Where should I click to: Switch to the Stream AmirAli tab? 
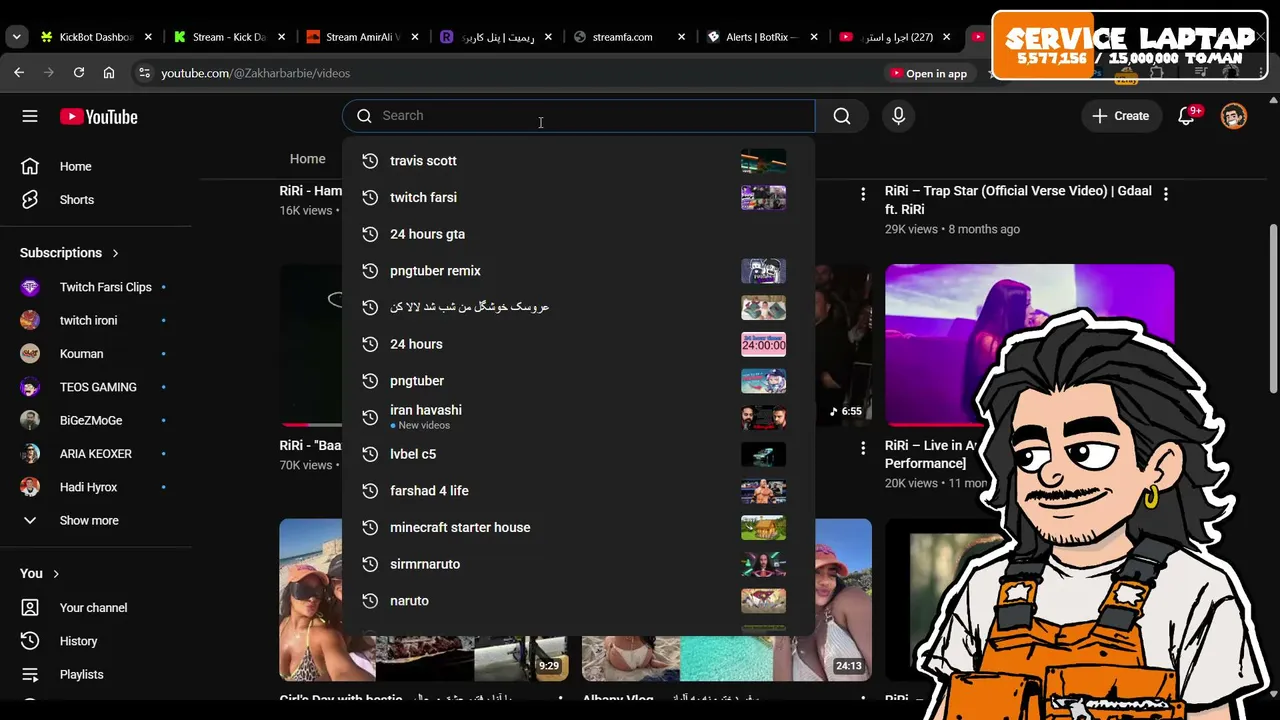point(362,37)
